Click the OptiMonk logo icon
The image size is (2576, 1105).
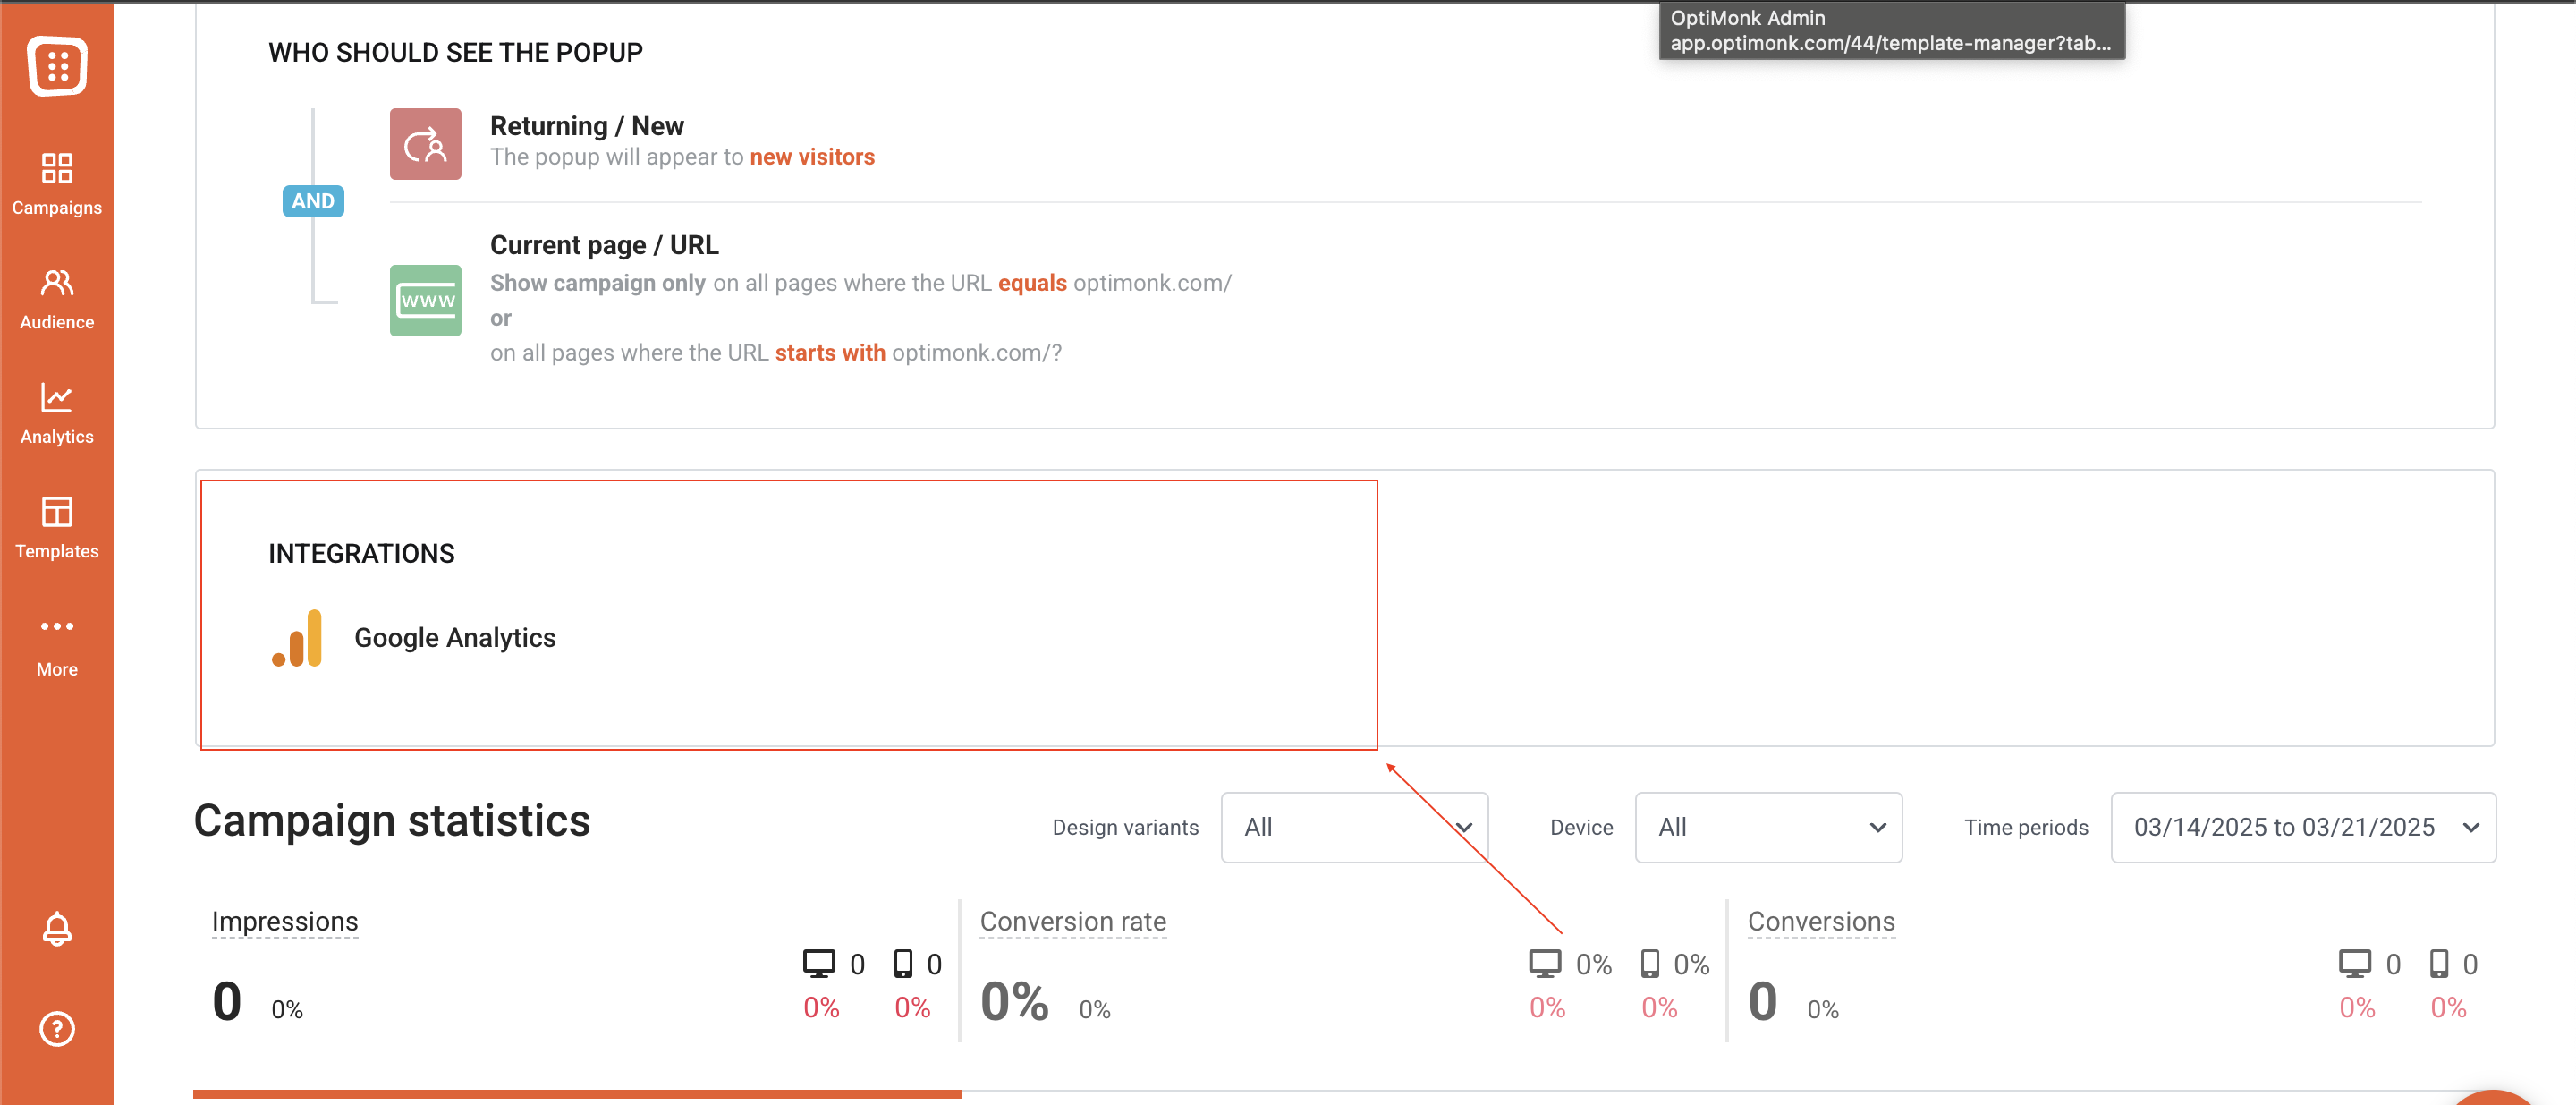click(x=57, y=66)
